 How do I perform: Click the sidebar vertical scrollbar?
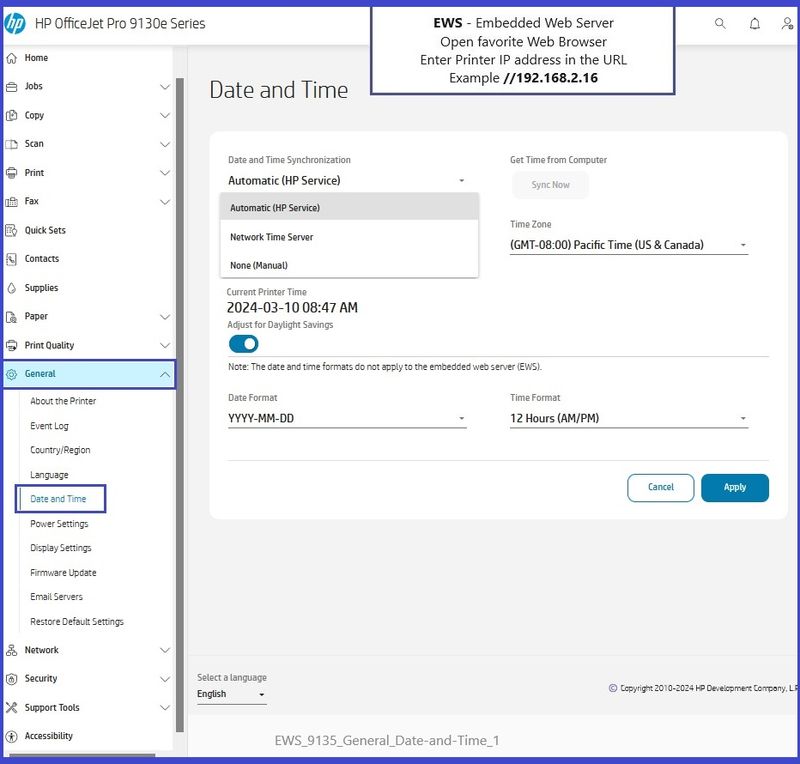click(x=180, y=406)
